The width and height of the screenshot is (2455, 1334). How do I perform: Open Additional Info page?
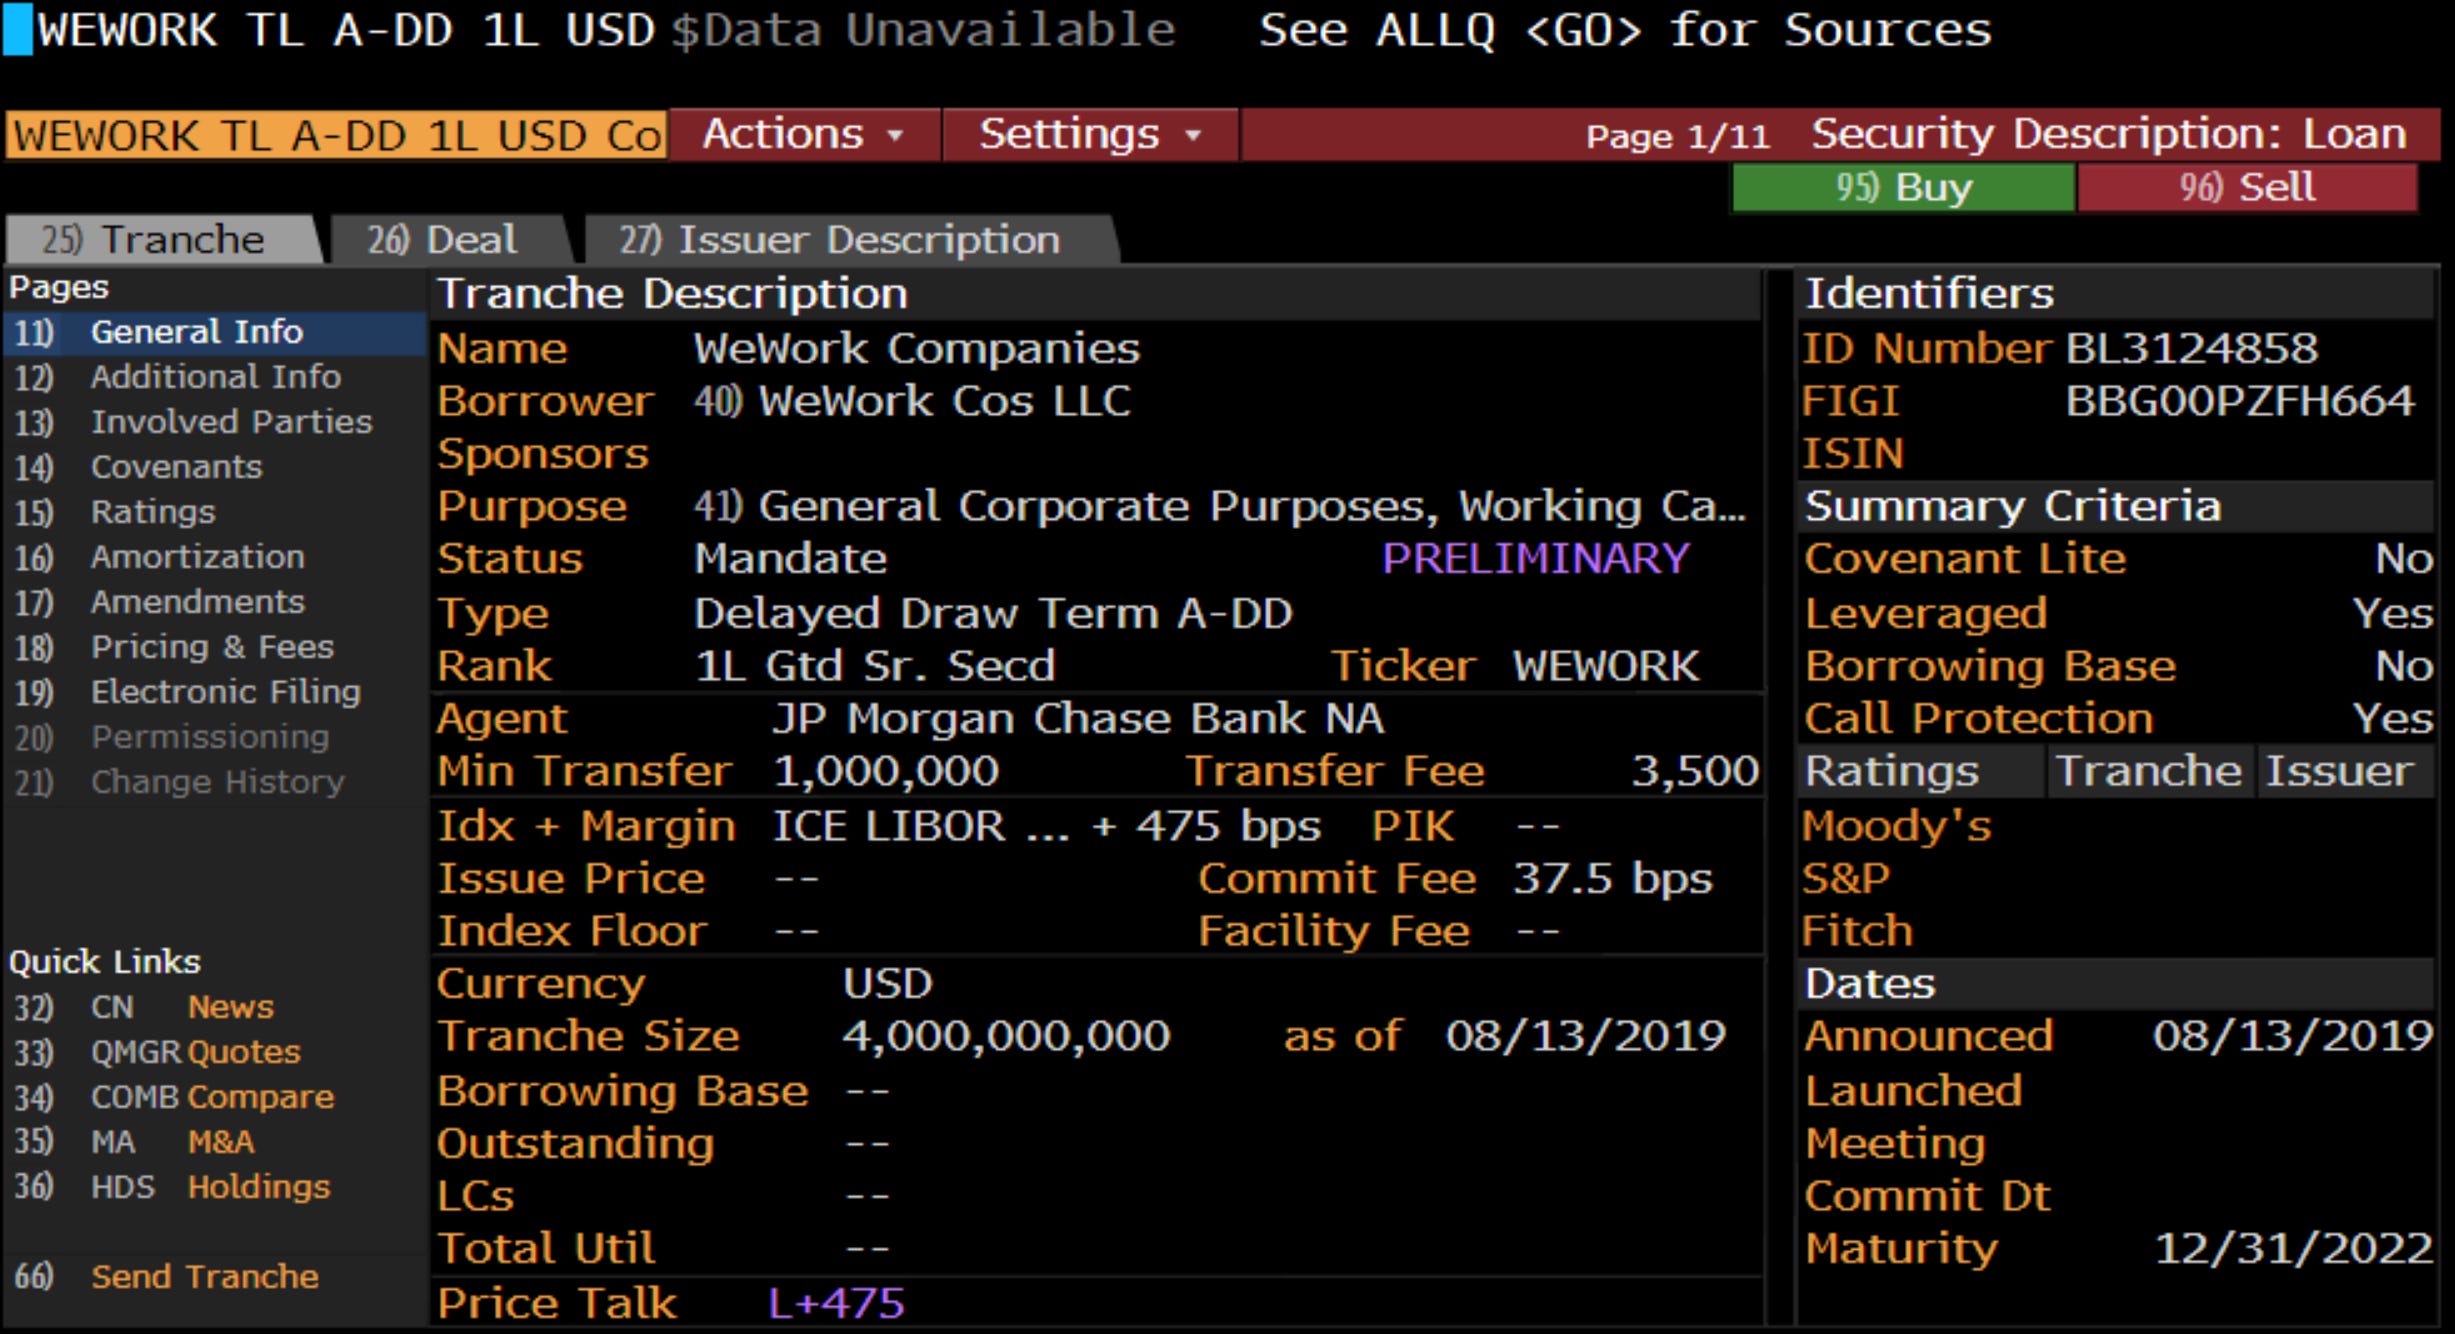[215, 377]
